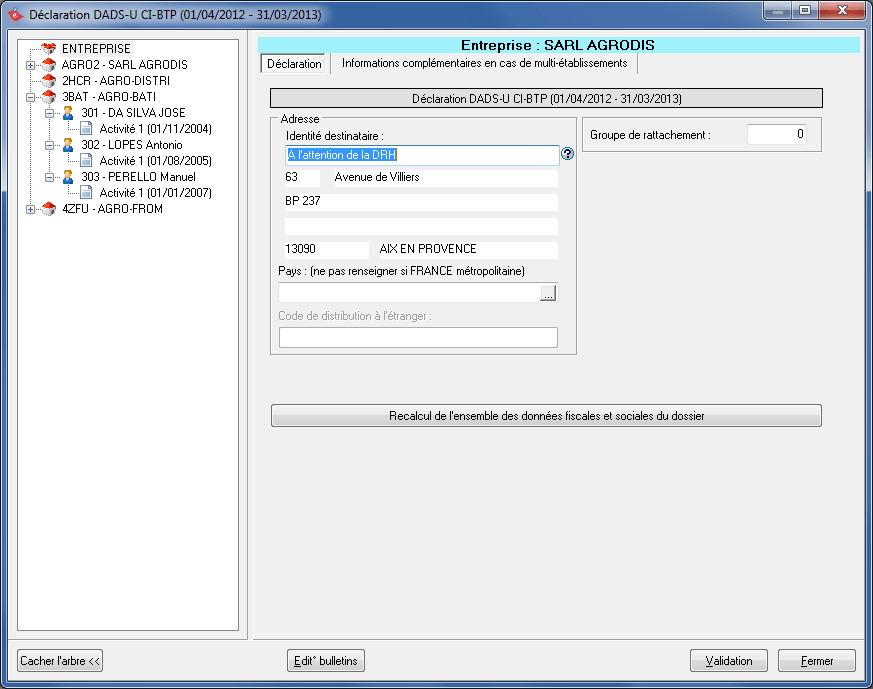The width and height of the screenshot is (873, 689).
Task: Click the person icon for 301 - DA SILVA JOSE
Action: pos(68,113)
